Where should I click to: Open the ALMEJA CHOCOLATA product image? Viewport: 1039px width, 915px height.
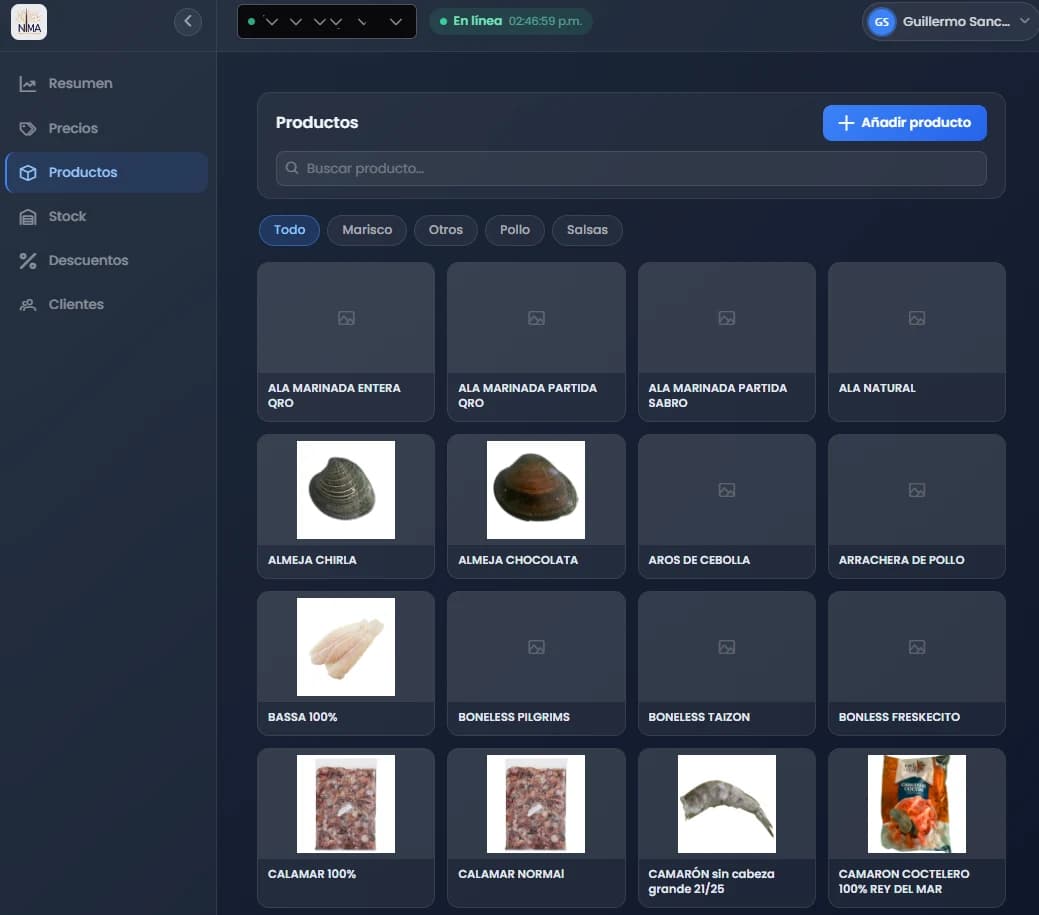click(x=536, y=490)
